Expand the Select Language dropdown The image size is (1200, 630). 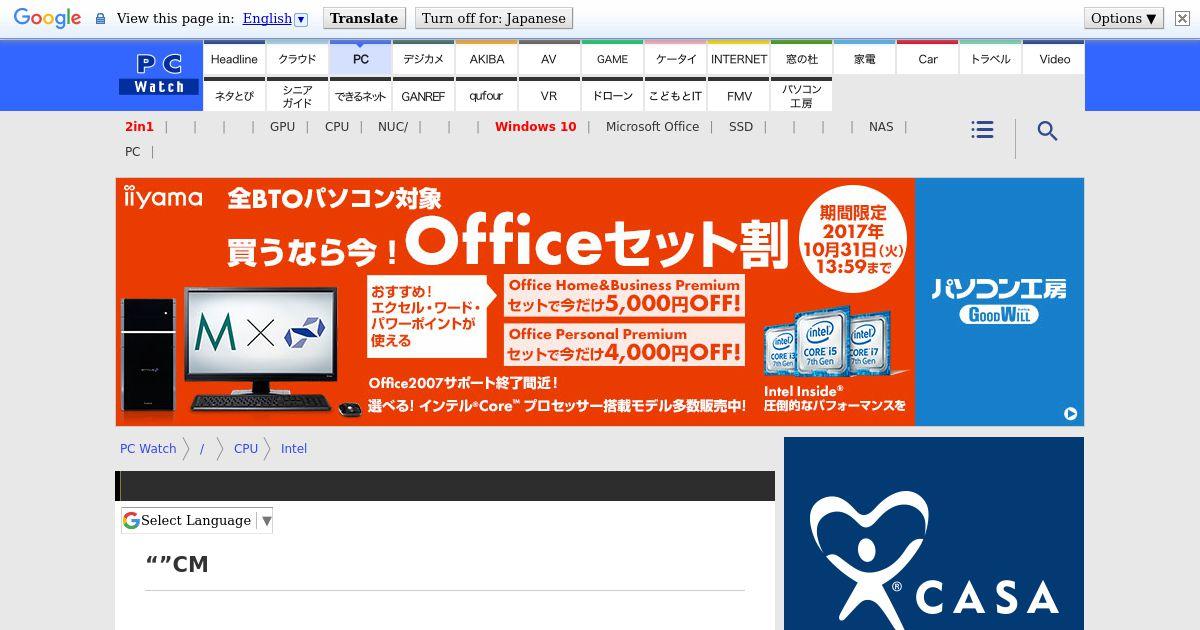(197, 520)
